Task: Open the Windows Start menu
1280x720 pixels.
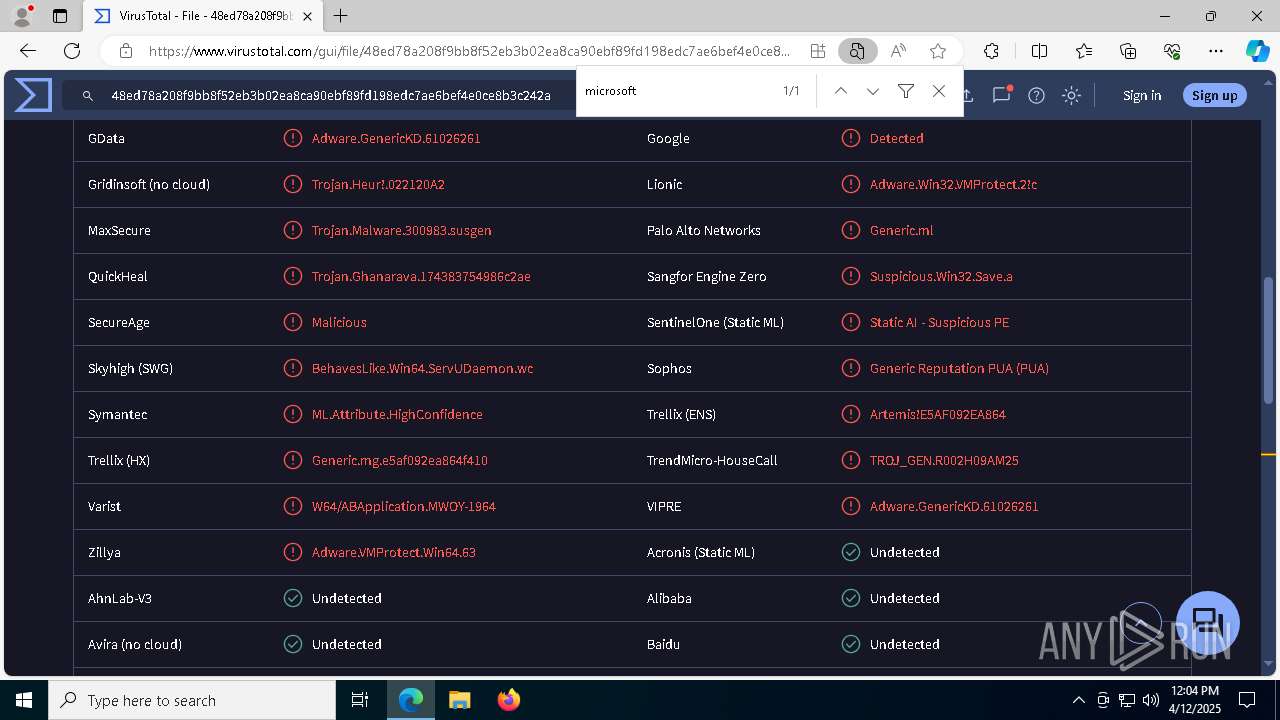Action: coord(24,700)
